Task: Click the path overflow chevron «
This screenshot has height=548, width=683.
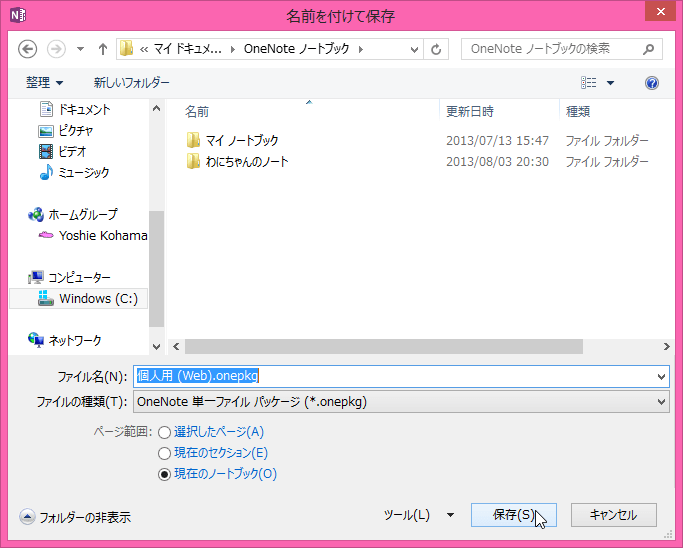Action: 144,49
